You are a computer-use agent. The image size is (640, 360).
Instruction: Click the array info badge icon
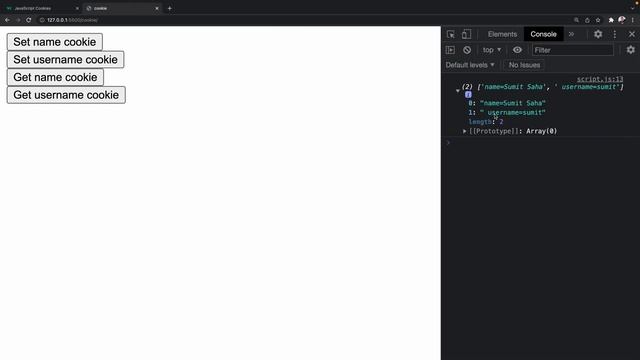[x=468, y=95]
